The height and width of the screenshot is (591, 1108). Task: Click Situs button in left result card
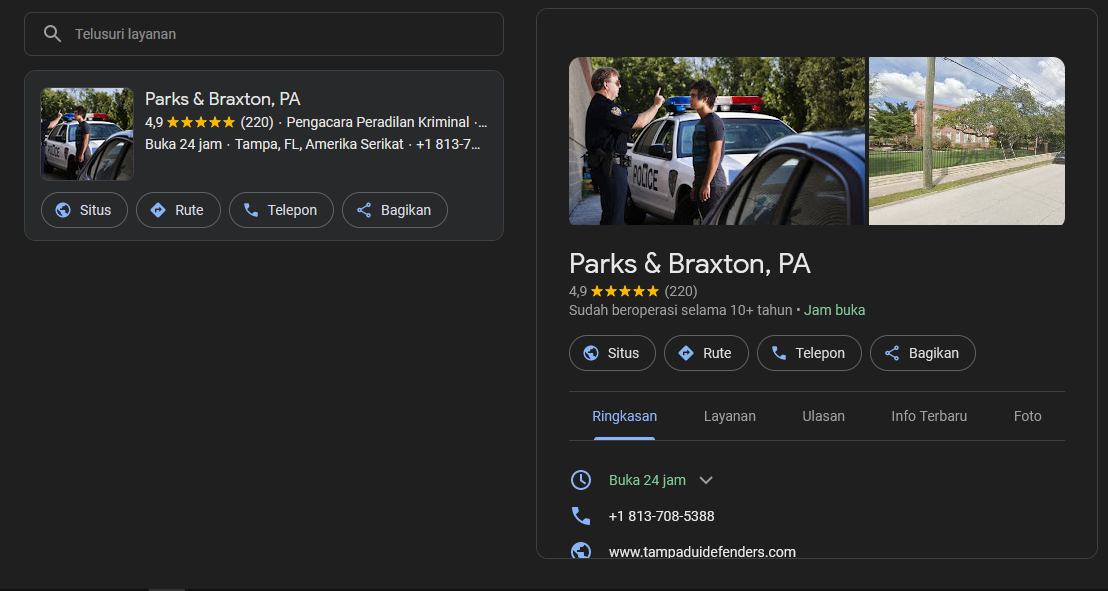84,210
